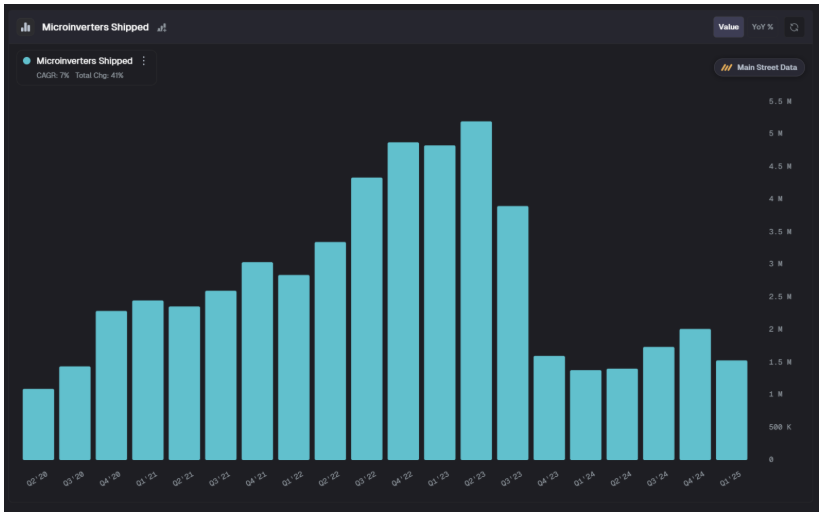The width and height of the screenshot is (822, 518).
Task: Click the Q3'22 x-axis label
Action: [365, 478]
